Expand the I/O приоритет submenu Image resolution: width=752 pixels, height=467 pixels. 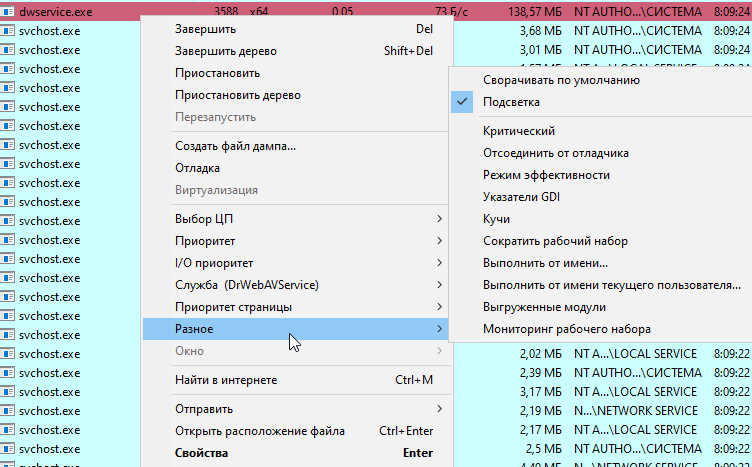pos(213,262)
